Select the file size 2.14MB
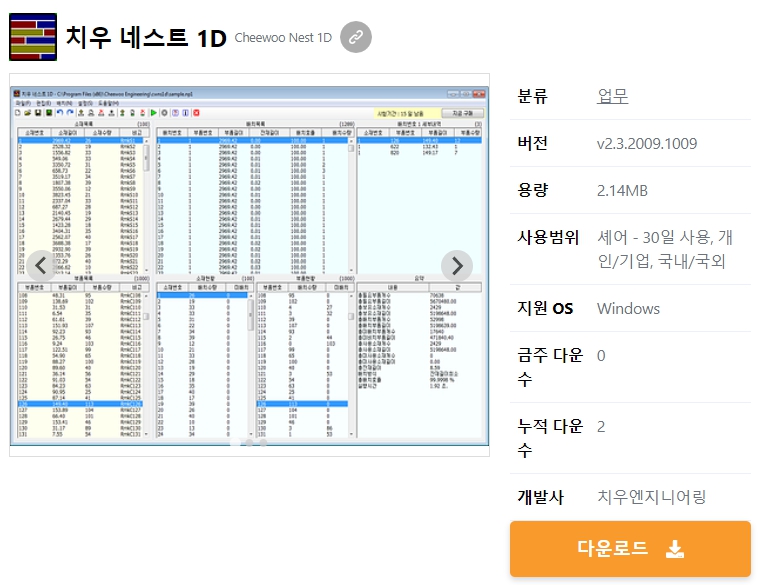The height and width of the screenshot is (585, 760). coord(622,190)
